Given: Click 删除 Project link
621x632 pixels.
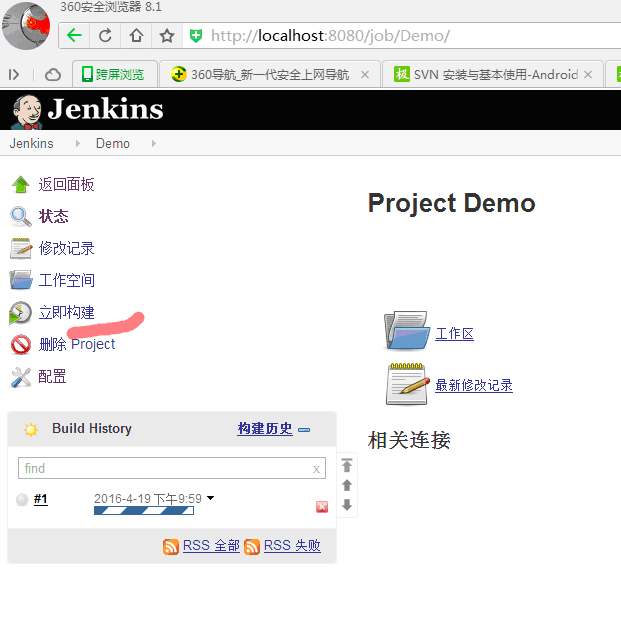Looking at the screenshot, I should pyautogui.click(x=77, y=344).
